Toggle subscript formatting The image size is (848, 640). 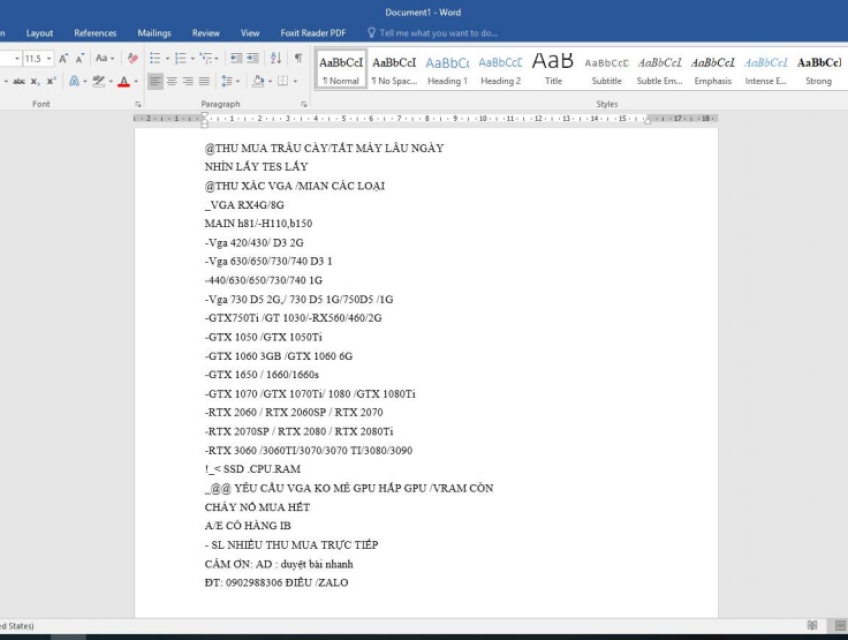(34, 81)
